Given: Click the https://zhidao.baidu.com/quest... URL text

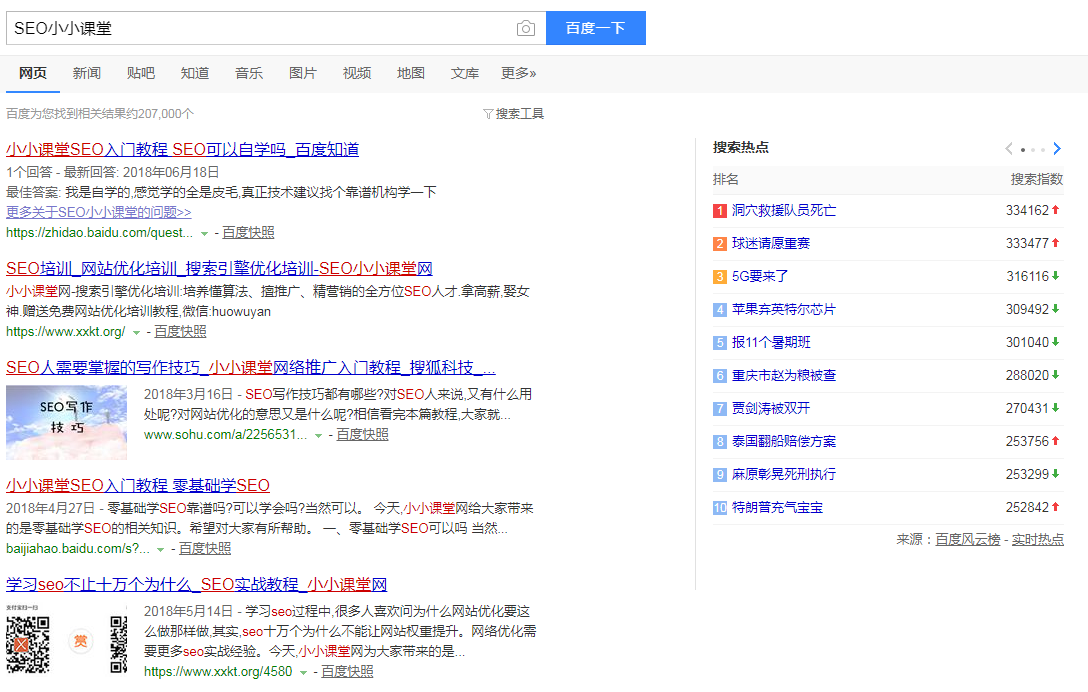Looking at the screenshot, I should [99, 233].
